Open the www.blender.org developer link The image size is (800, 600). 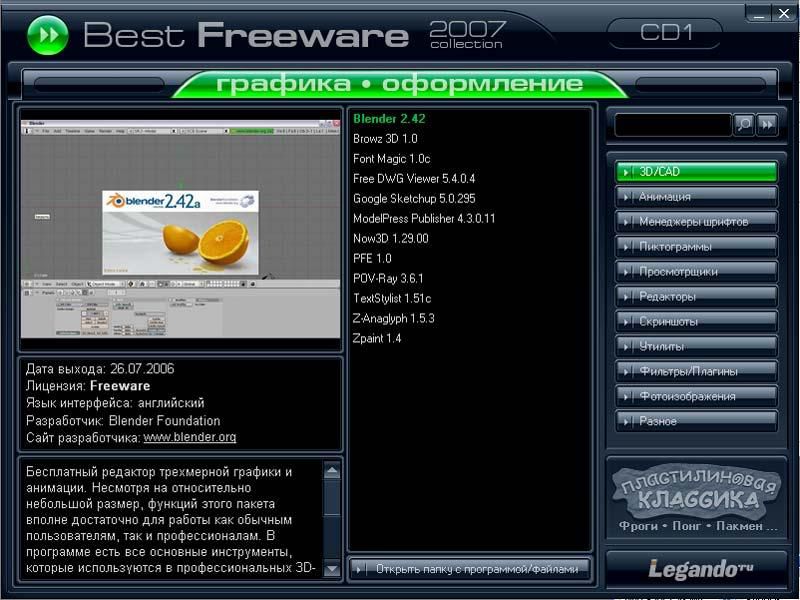click(190, 438)
